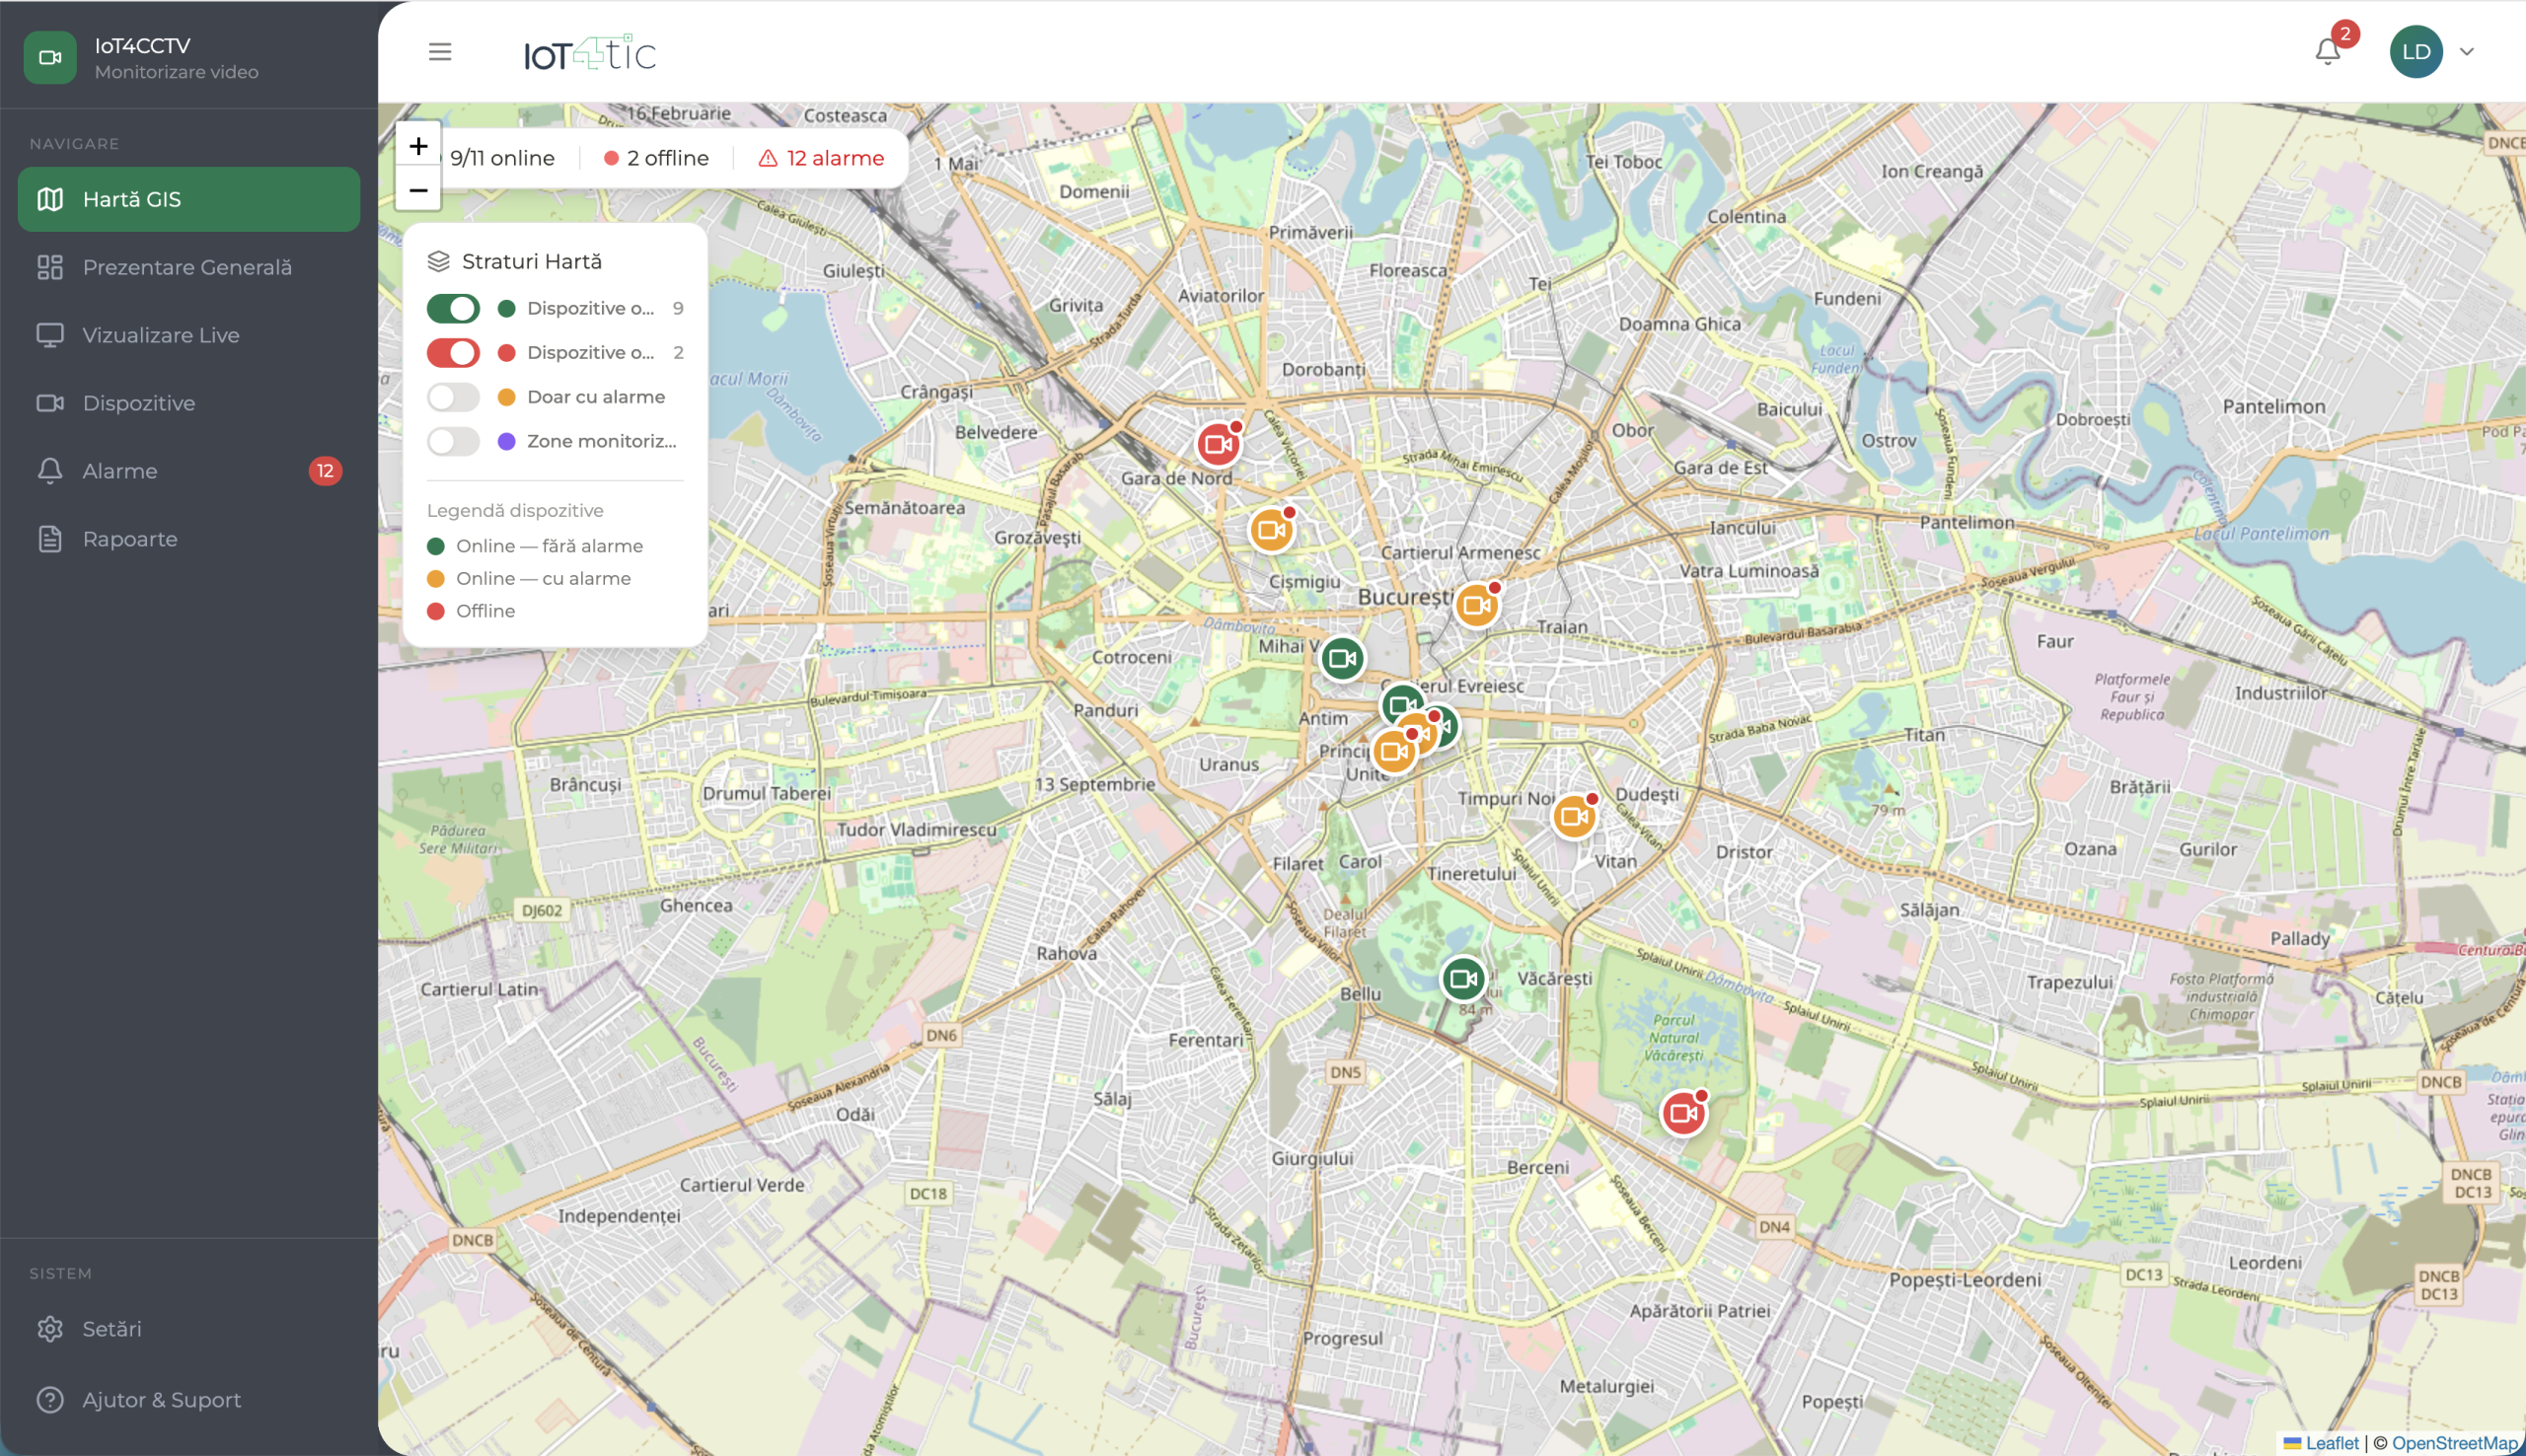Expand the user account dropdown chevron
Image resolution: width=2526 pixels, height=1456 pixels.
[2467, 52]
